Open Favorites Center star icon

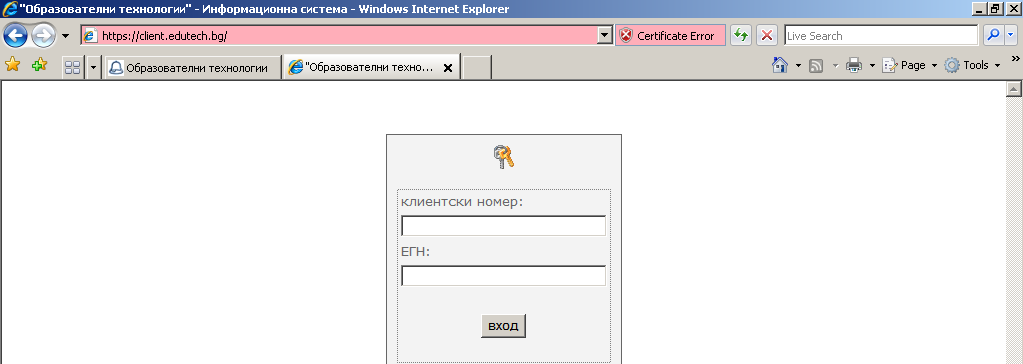(x=12, y=65)
